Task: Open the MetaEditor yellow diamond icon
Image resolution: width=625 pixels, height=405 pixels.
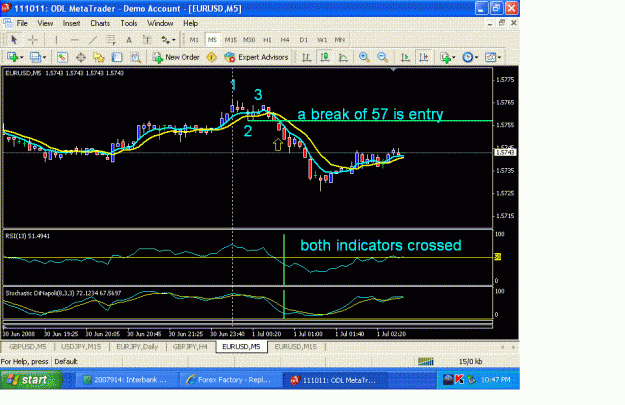Action: [212, 57]
